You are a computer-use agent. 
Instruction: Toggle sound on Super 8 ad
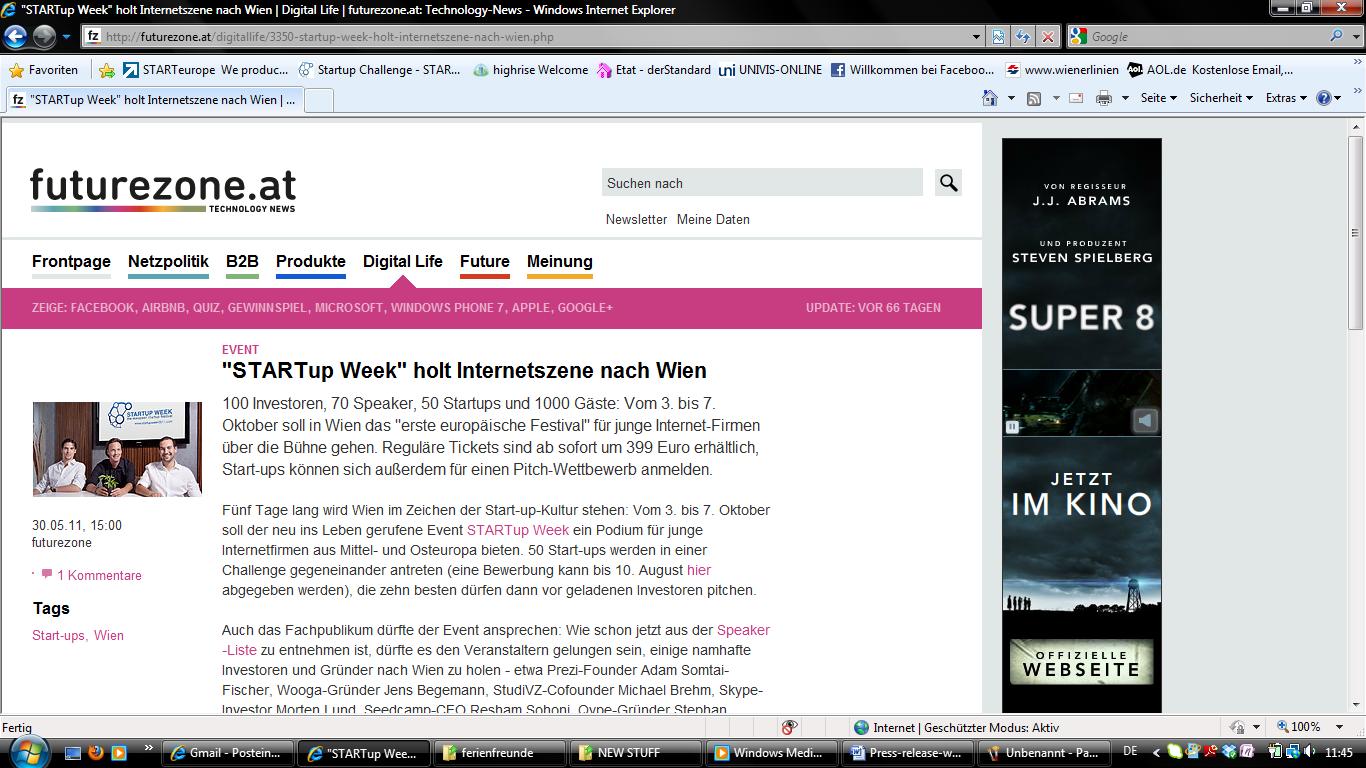pos(1145,421)
